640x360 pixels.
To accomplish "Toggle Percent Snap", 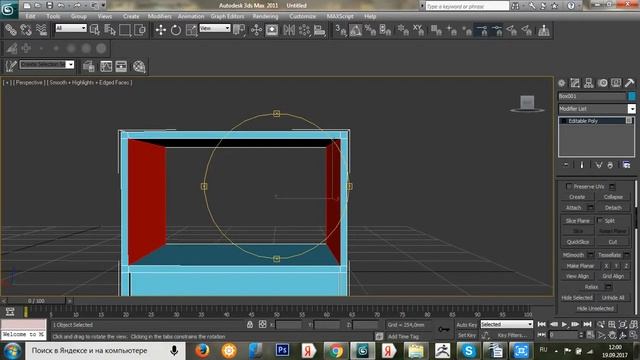I will [x=371, y=30].
